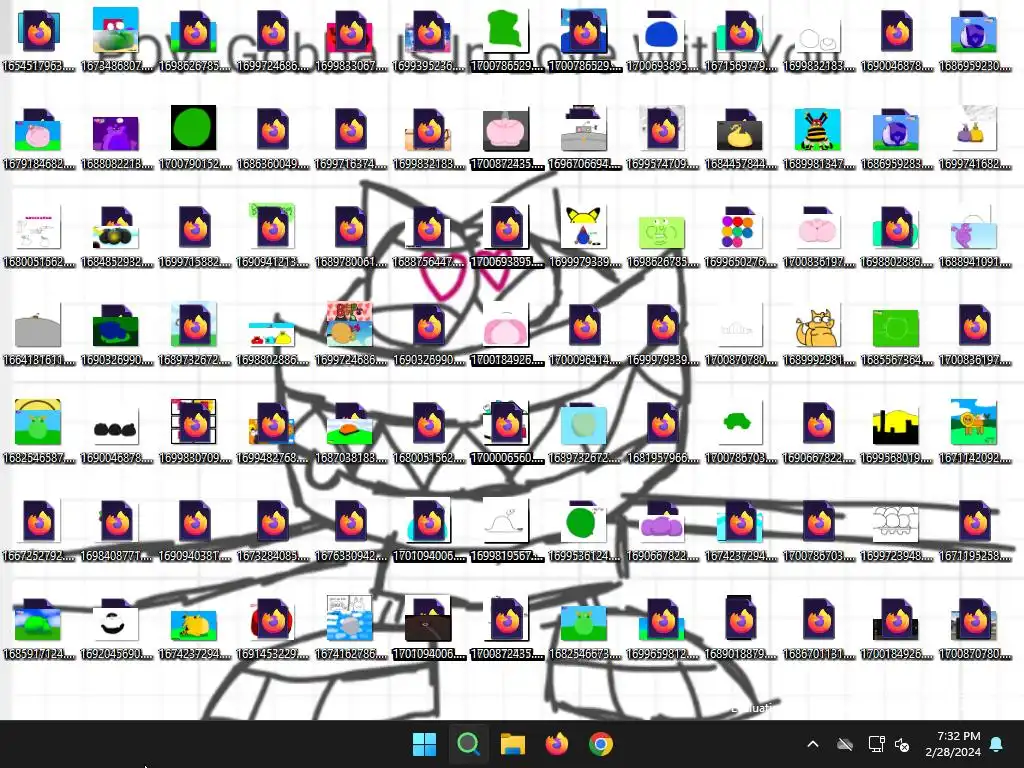Select the file 1686959283 thumbnail

(x=896, y=129)
